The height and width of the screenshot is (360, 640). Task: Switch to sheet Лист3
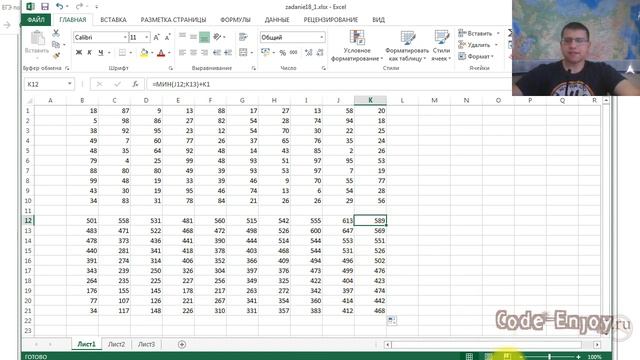tap(146, 344)
